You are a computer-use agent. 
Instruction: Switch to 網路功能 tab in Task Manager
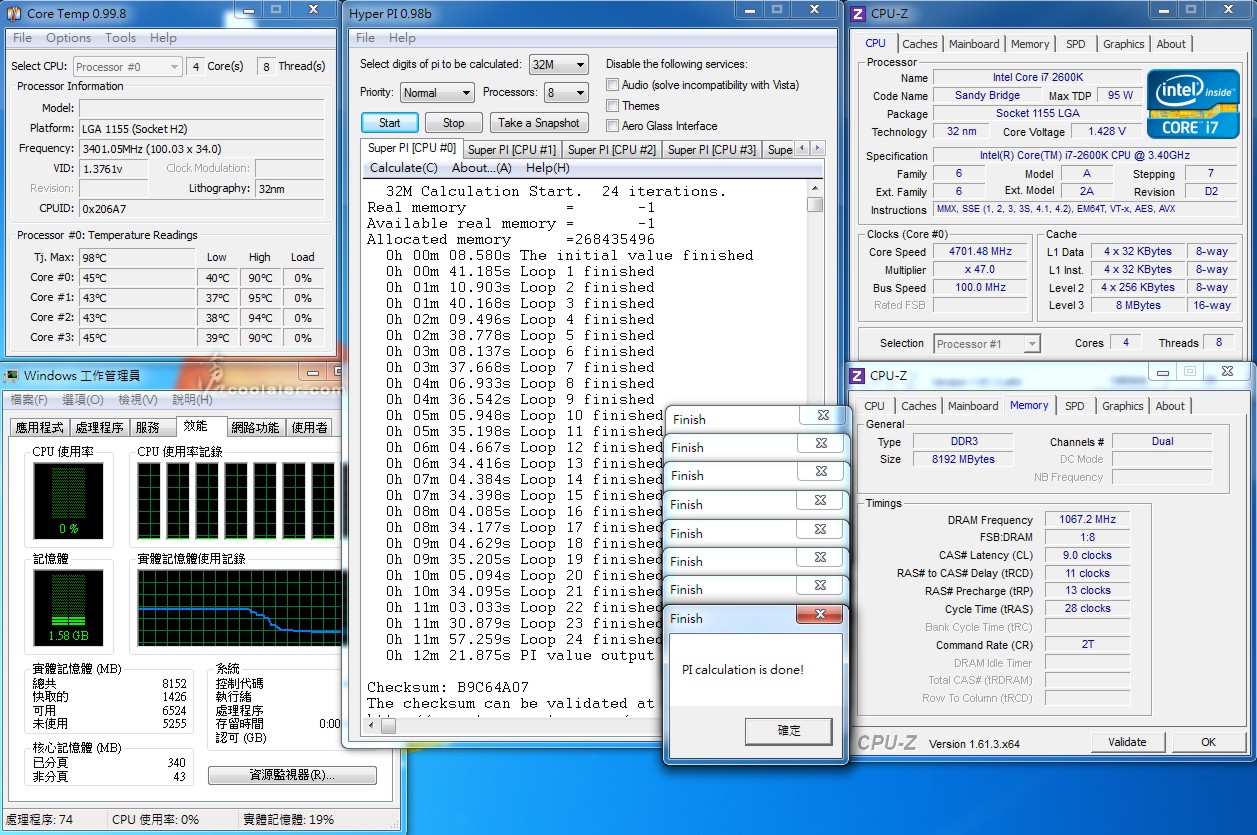256,428
